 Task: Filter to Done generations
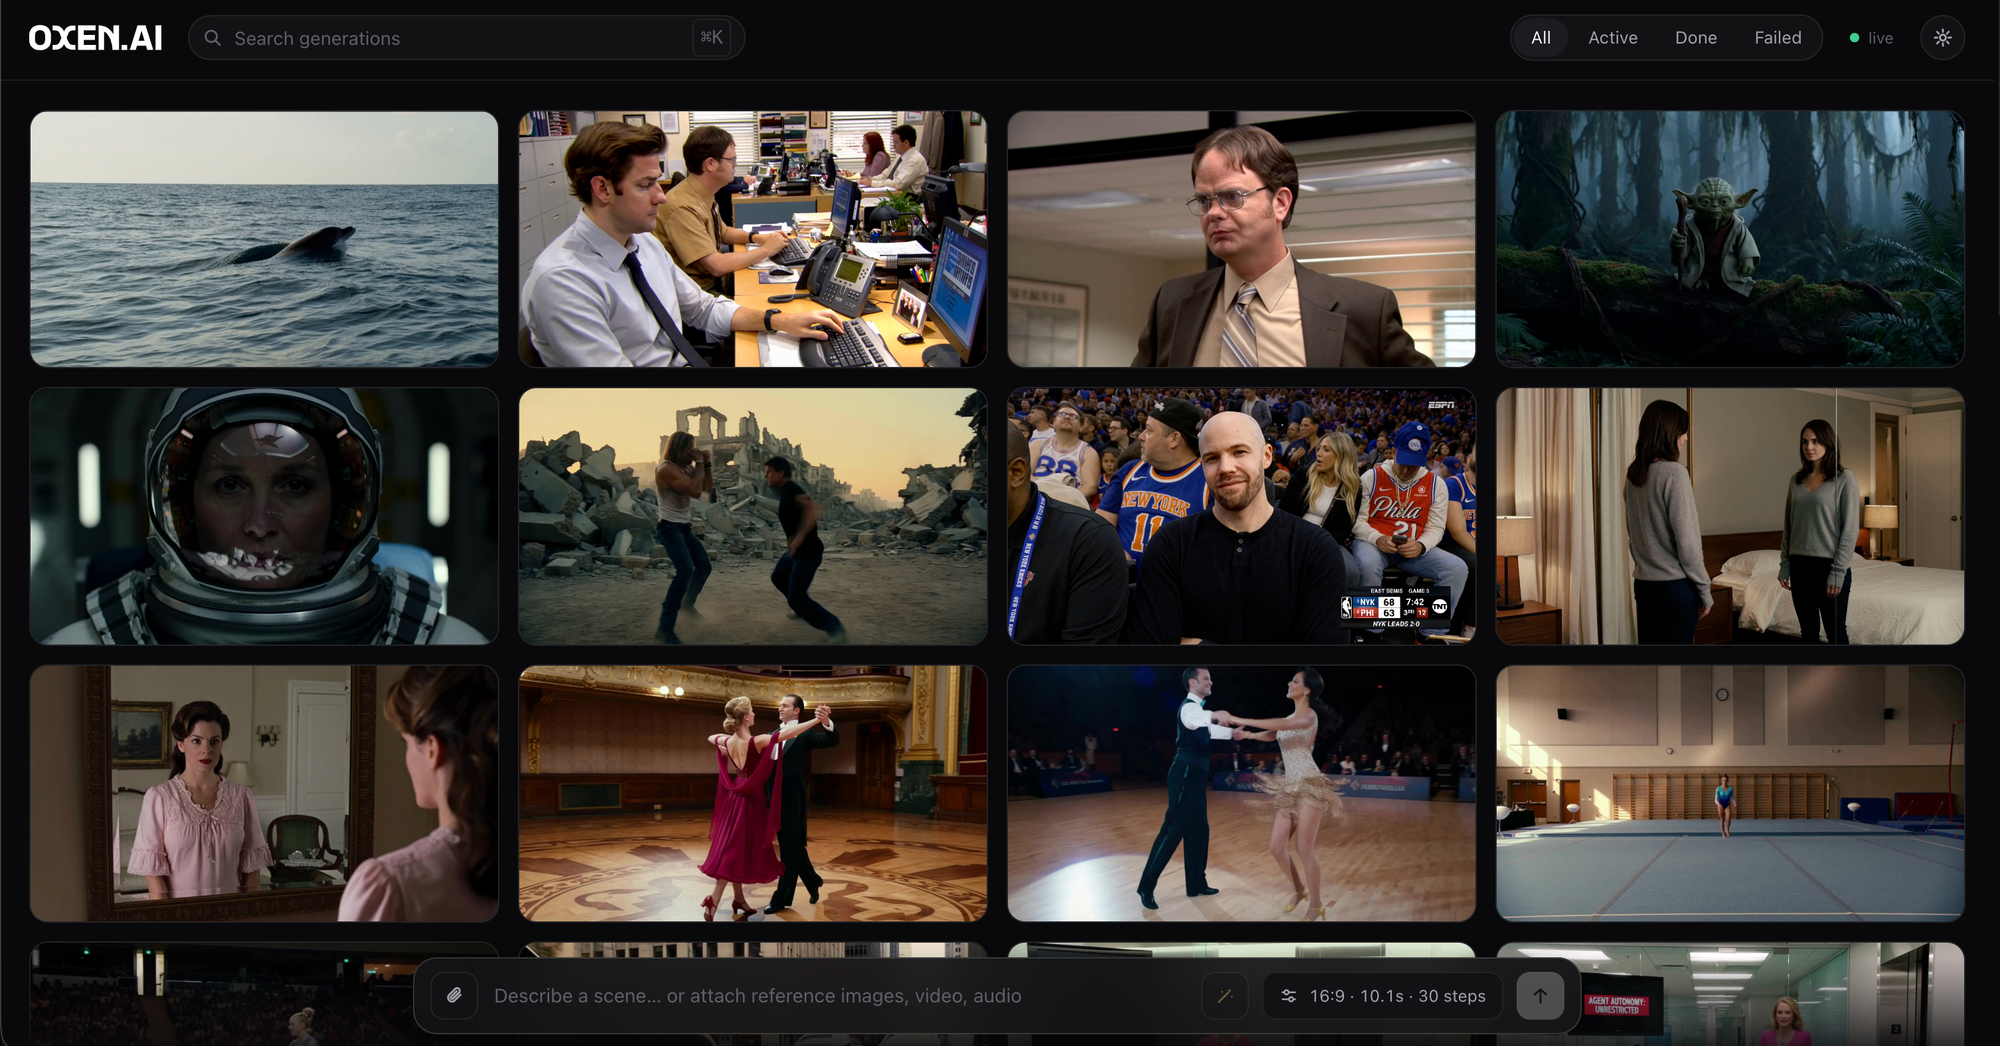tap(1696, 38)
